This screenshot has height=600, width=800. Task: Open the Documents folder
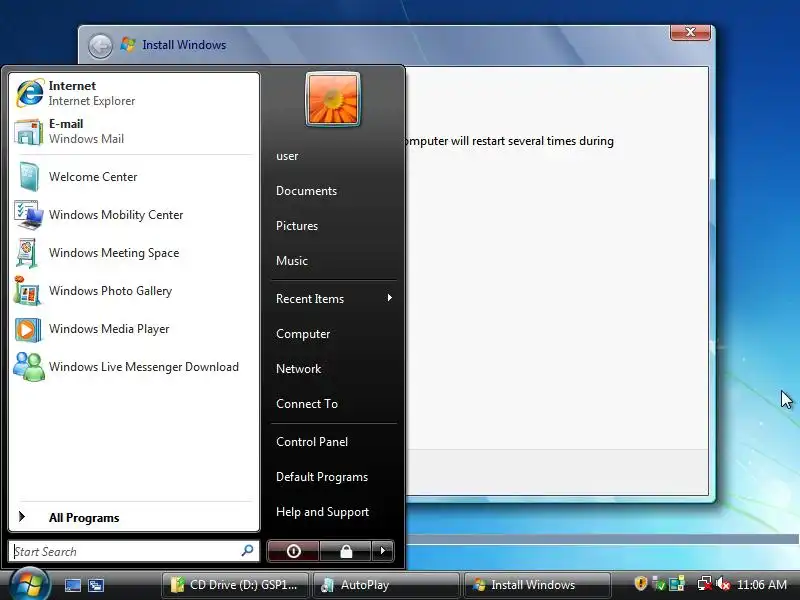[306, 191]
